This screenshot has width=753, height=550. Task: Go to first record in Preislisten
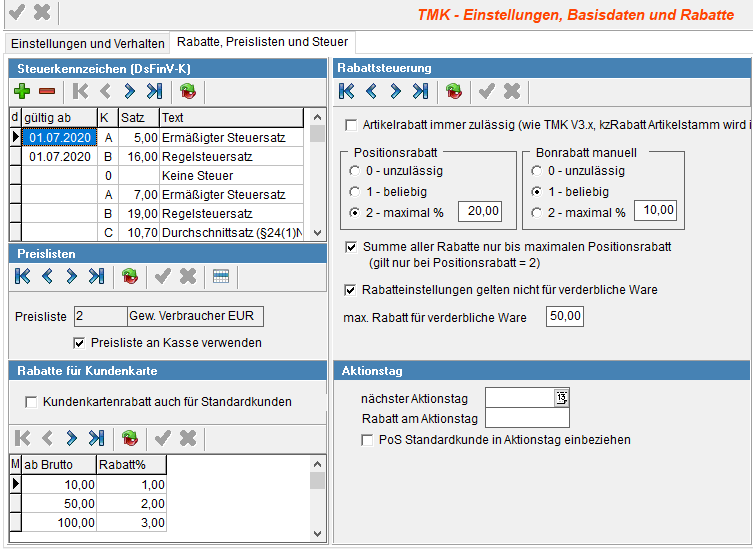(21, 276)
